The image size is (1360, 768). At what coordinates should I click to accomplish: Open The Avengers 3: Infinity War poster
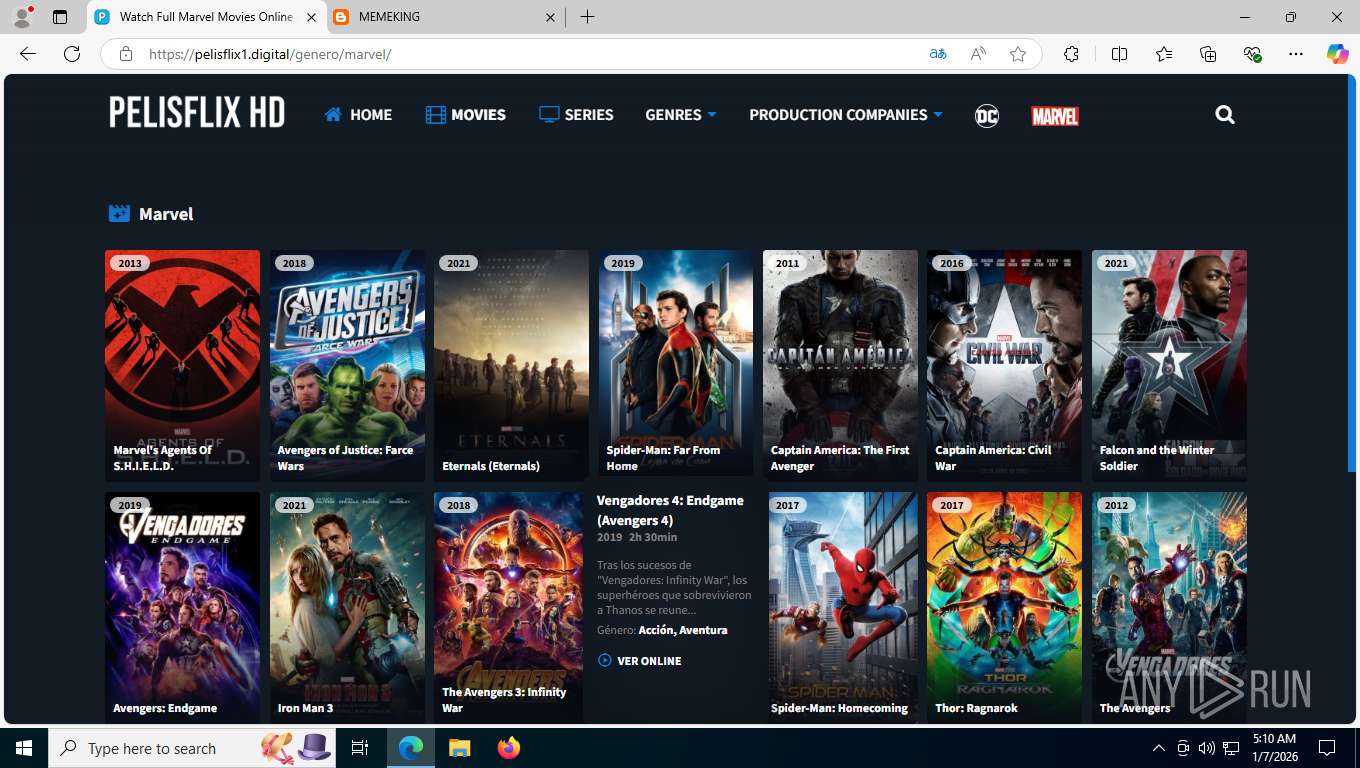(x=508, y=607)
